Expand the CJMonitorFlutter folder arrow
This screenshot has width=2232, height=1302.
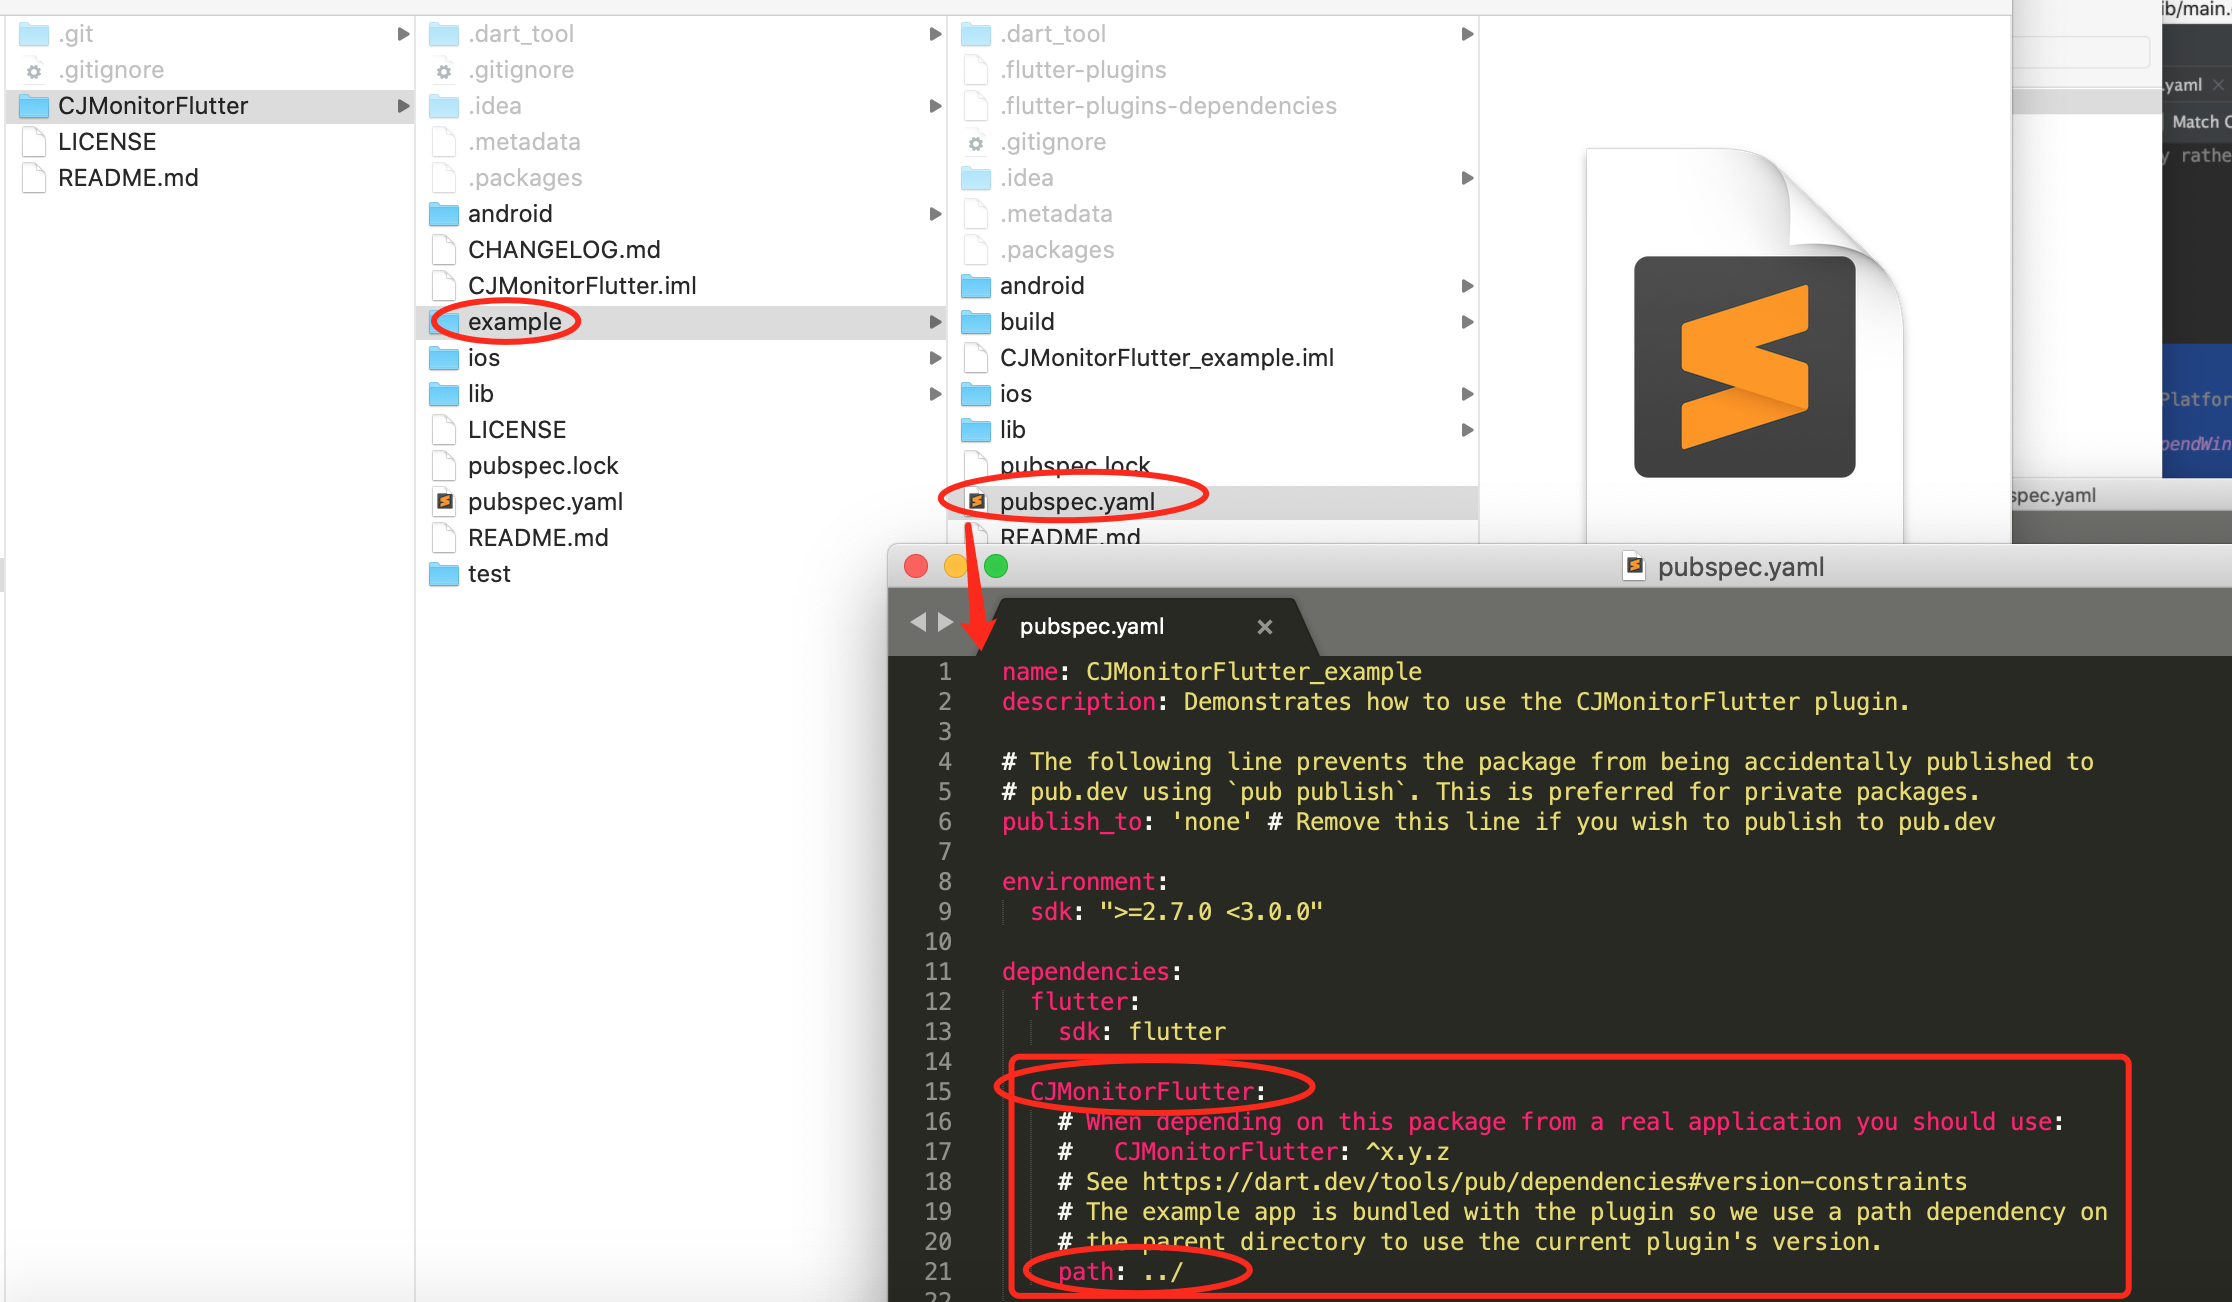click(x=403, y=106)
